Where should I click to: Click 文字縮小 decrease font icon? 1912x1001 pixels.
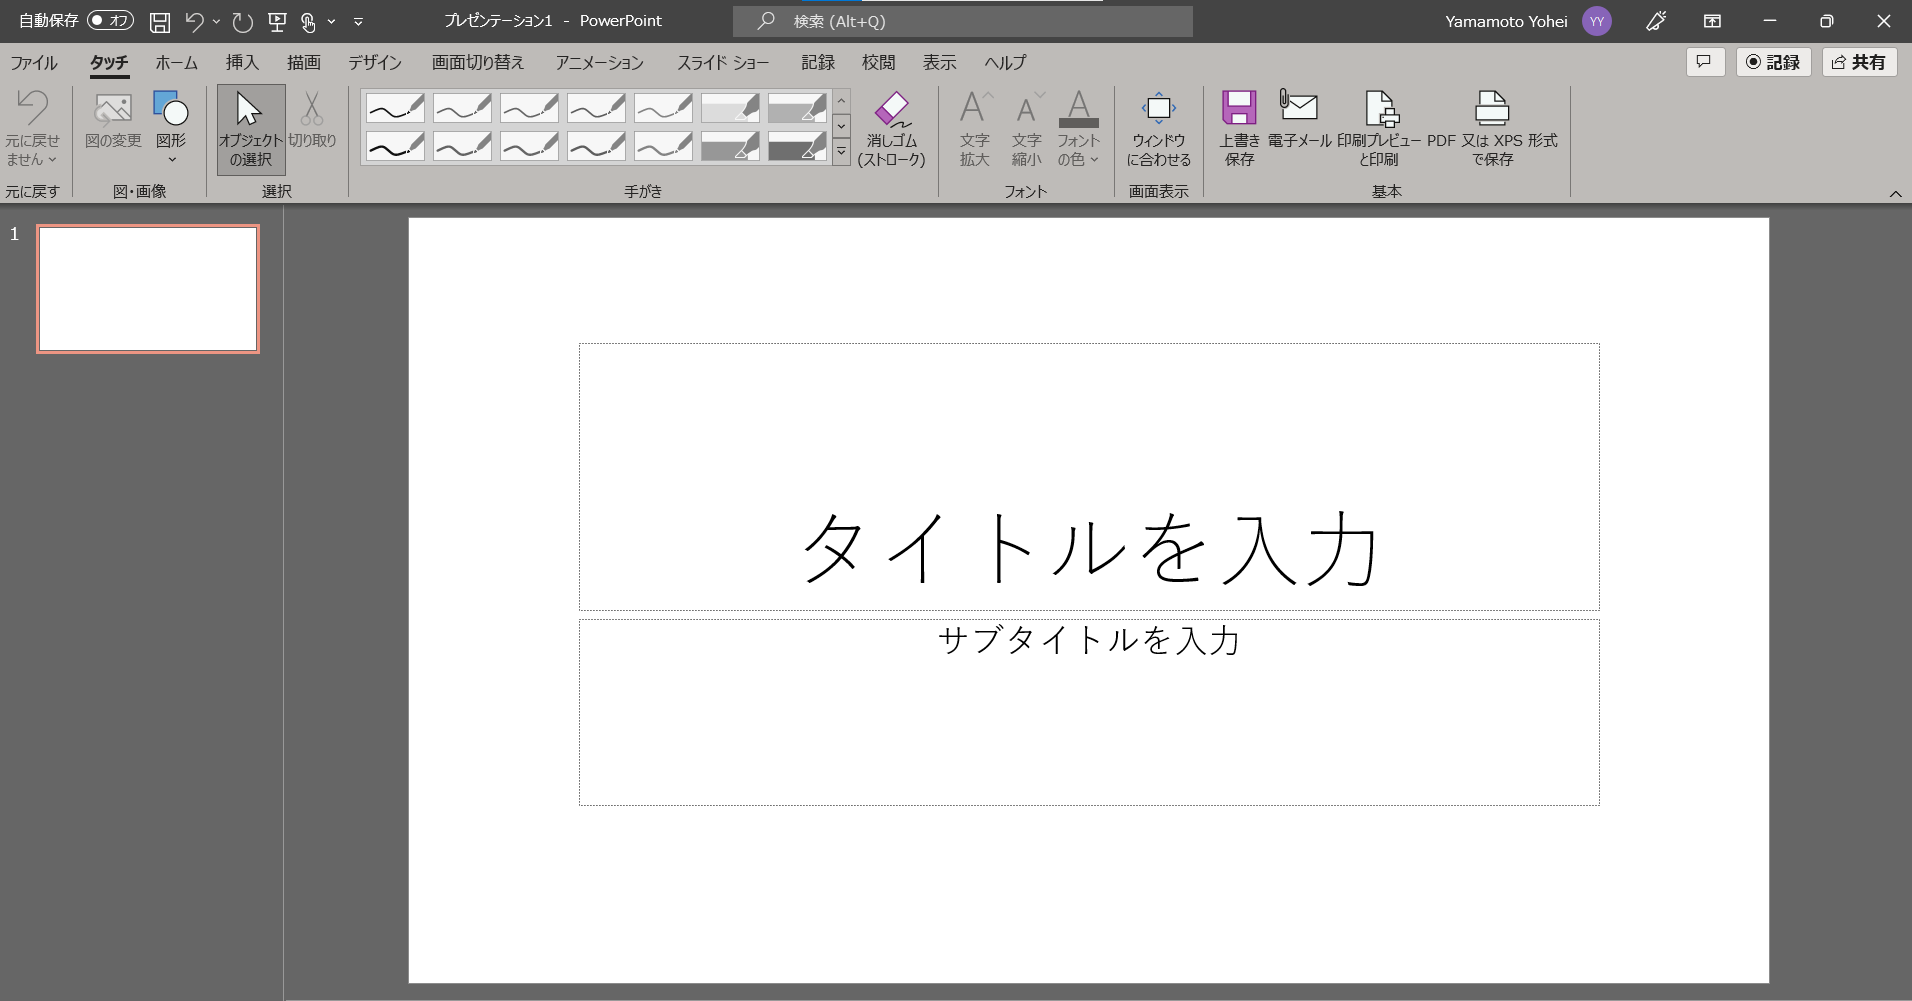tap(1026, 129)
